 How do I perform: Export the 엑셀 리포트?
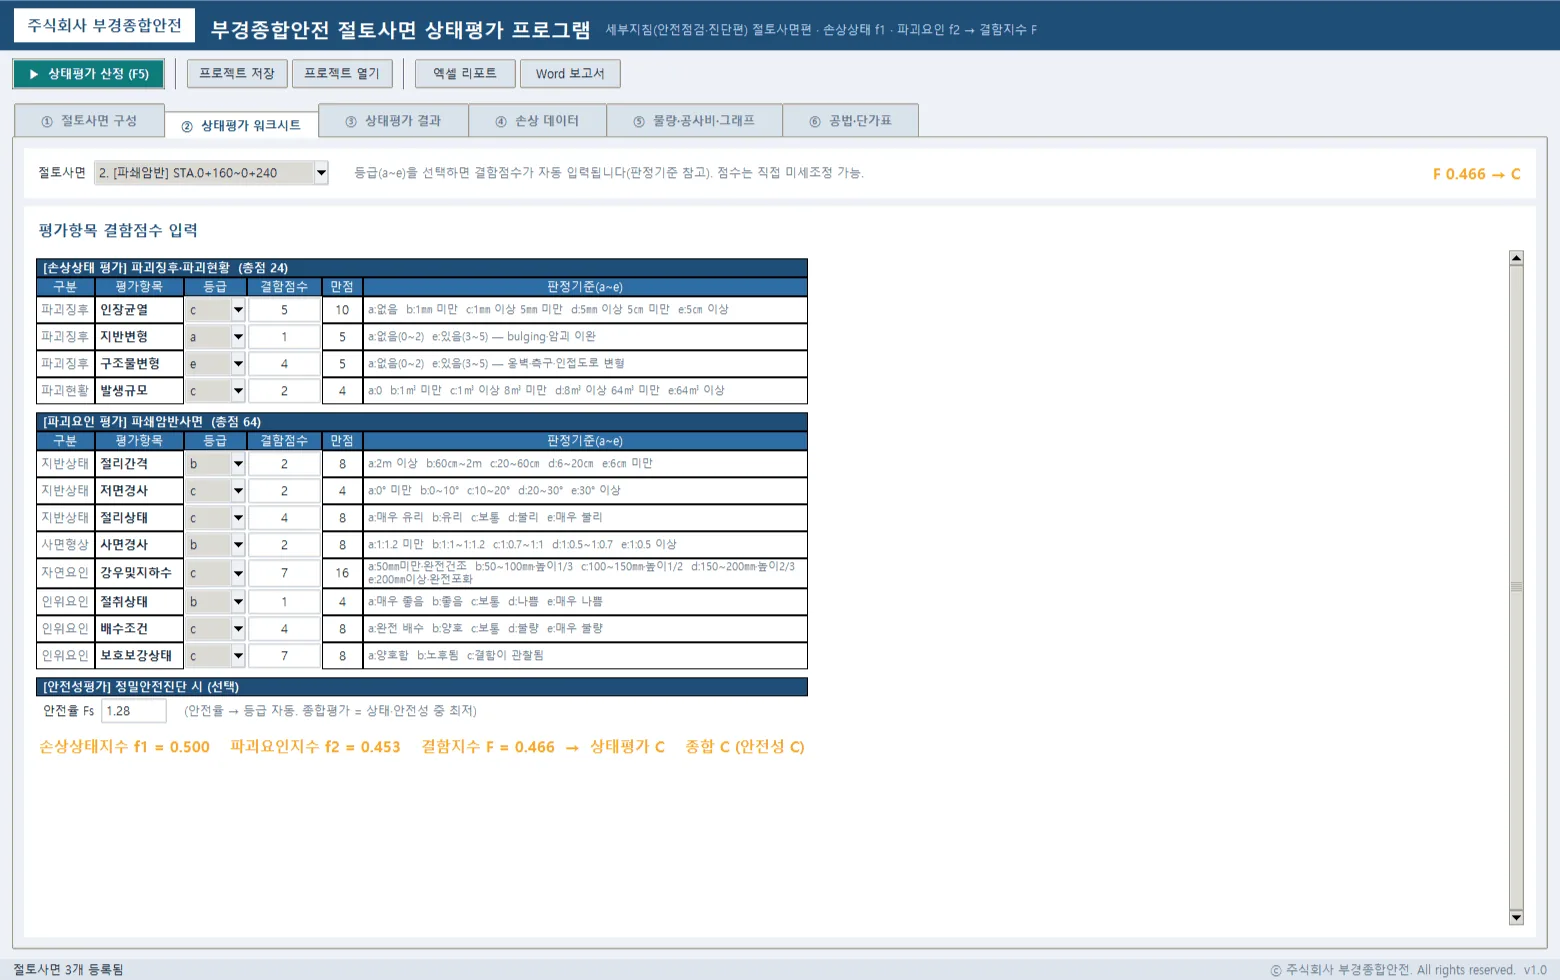pos(465,74)
